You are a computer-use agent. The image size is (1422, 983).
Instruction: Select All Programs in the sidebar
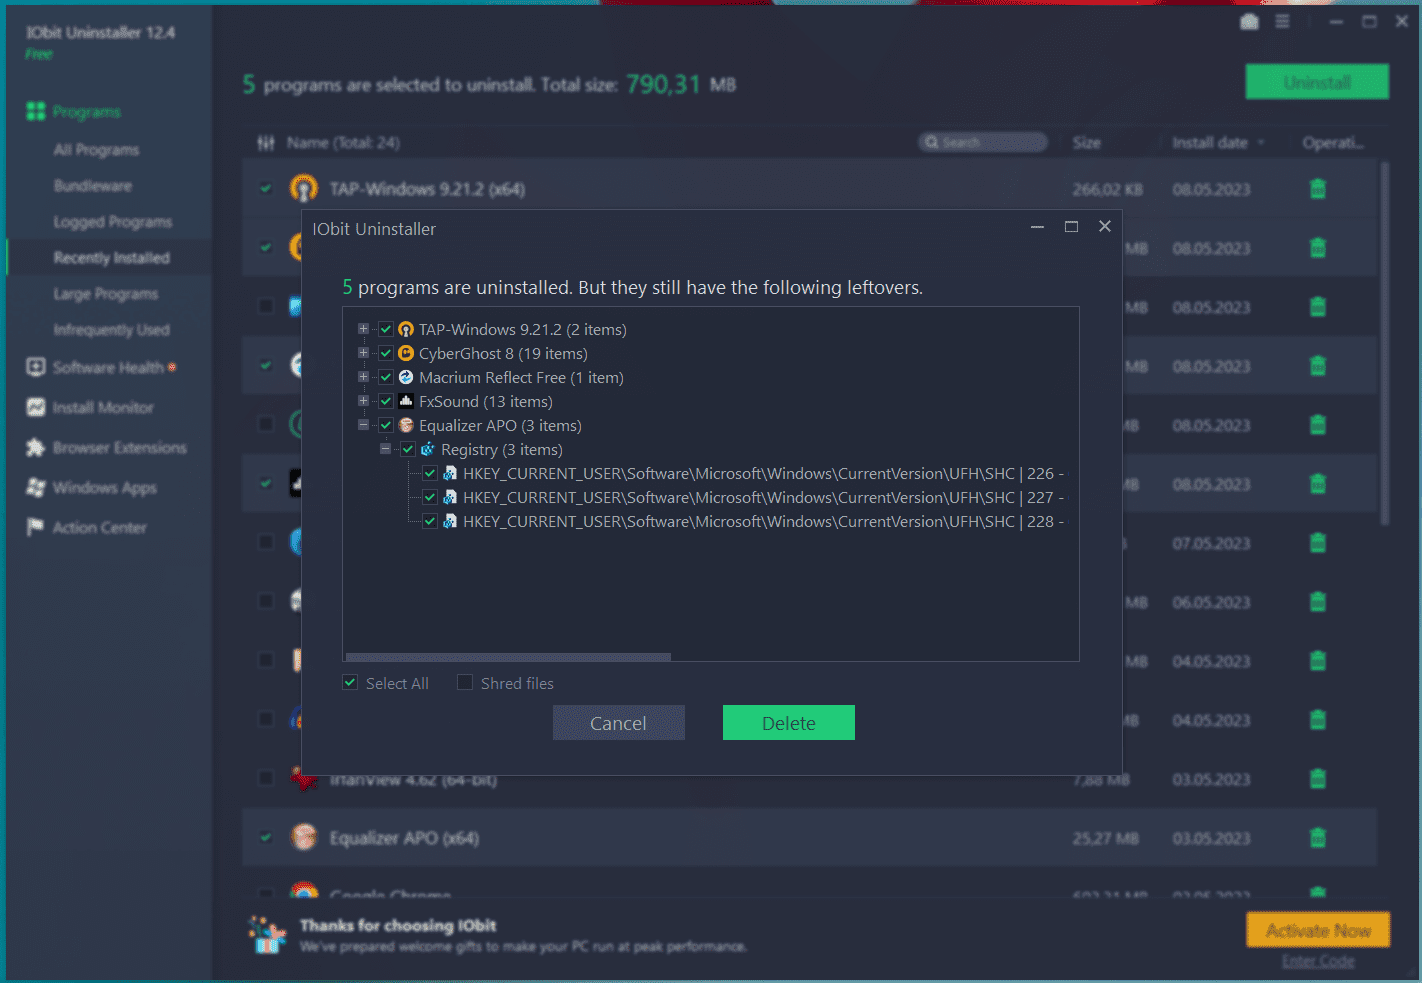pos(96,150)
